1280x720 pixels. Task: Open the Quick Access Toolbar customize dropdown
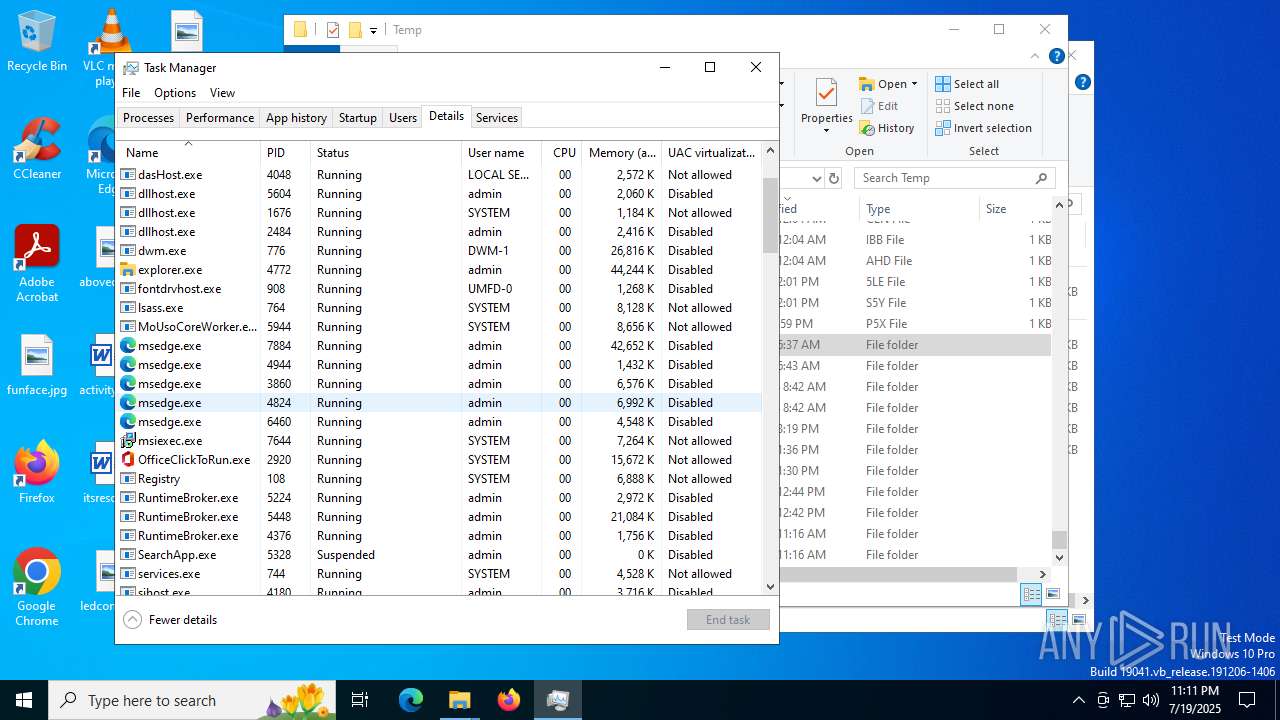(x=373, y=30)
